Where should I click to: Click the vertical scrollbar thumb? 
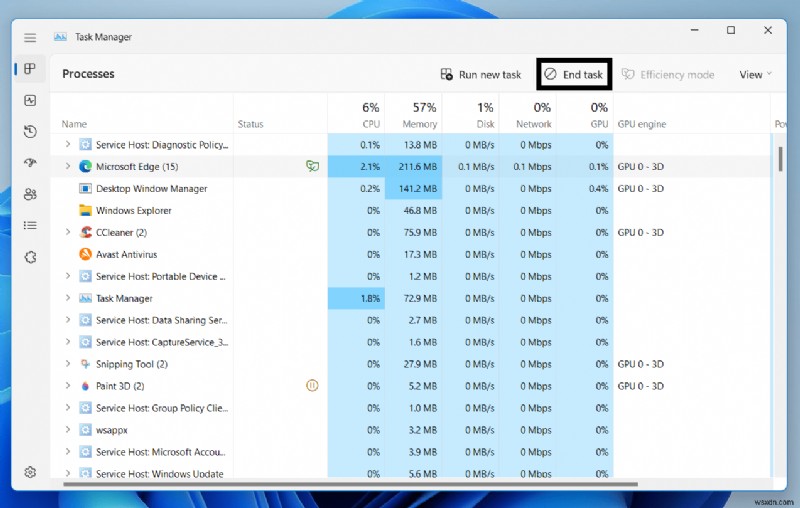point(781,159)
